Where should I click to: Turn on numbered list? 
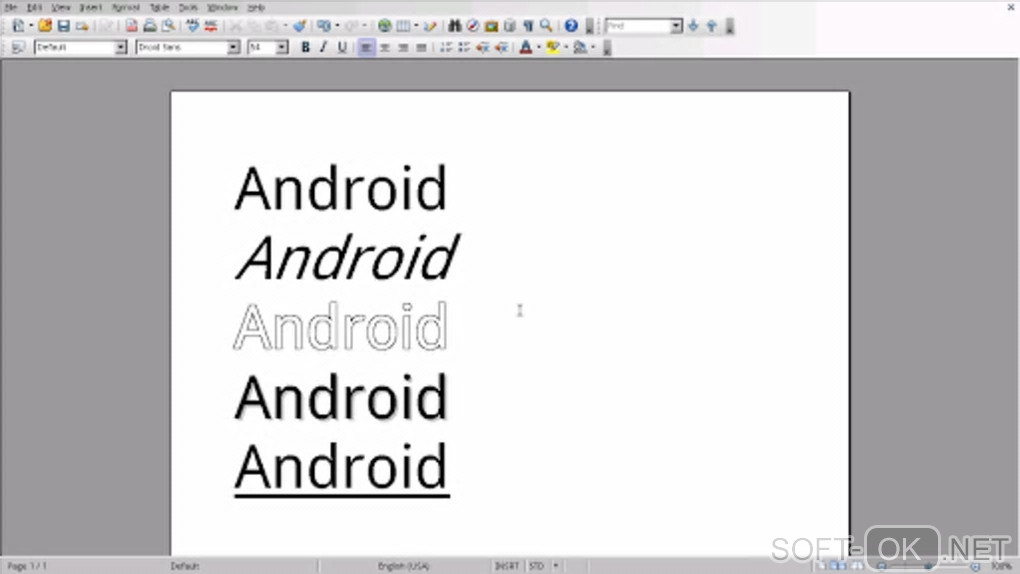pos(446,48)
